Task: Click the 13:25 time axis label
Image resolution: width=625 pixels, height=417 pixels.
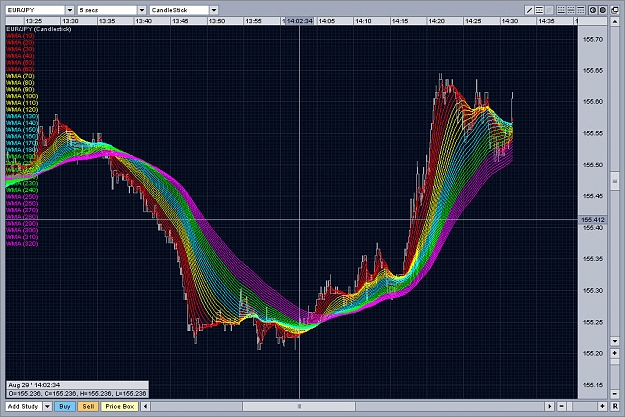Action: tap(33, 21)
